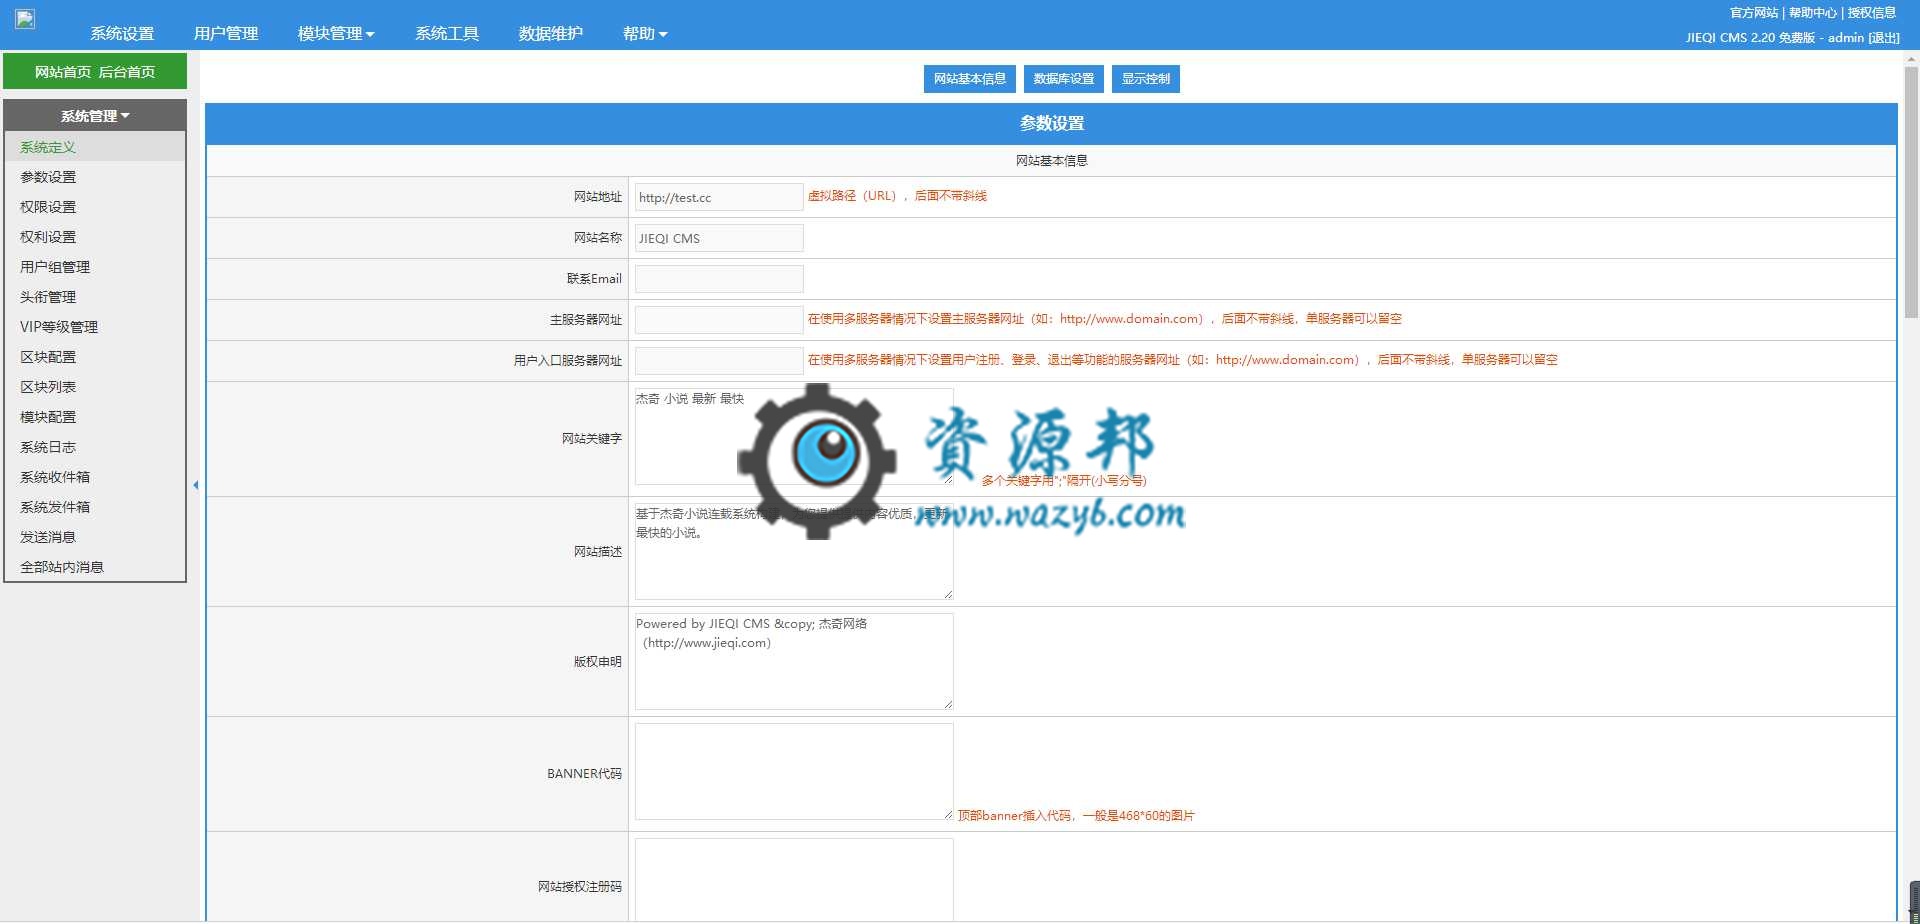The width and height of the screenshot is (1920, 924).
Task: Click inside the BANNER代码 text area
Action: click(x=794, y=771)
